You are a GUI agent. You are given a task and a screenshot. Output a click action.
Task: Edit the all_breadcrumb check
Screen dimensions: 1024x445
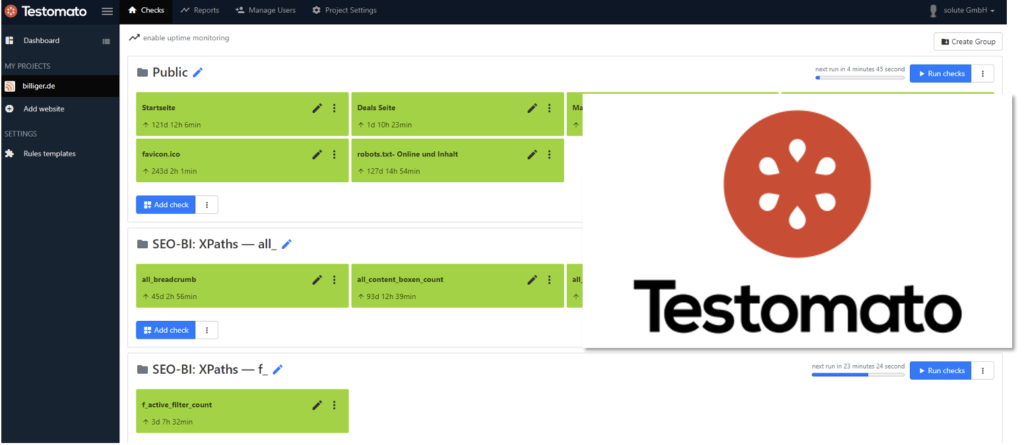coord(317,280)
